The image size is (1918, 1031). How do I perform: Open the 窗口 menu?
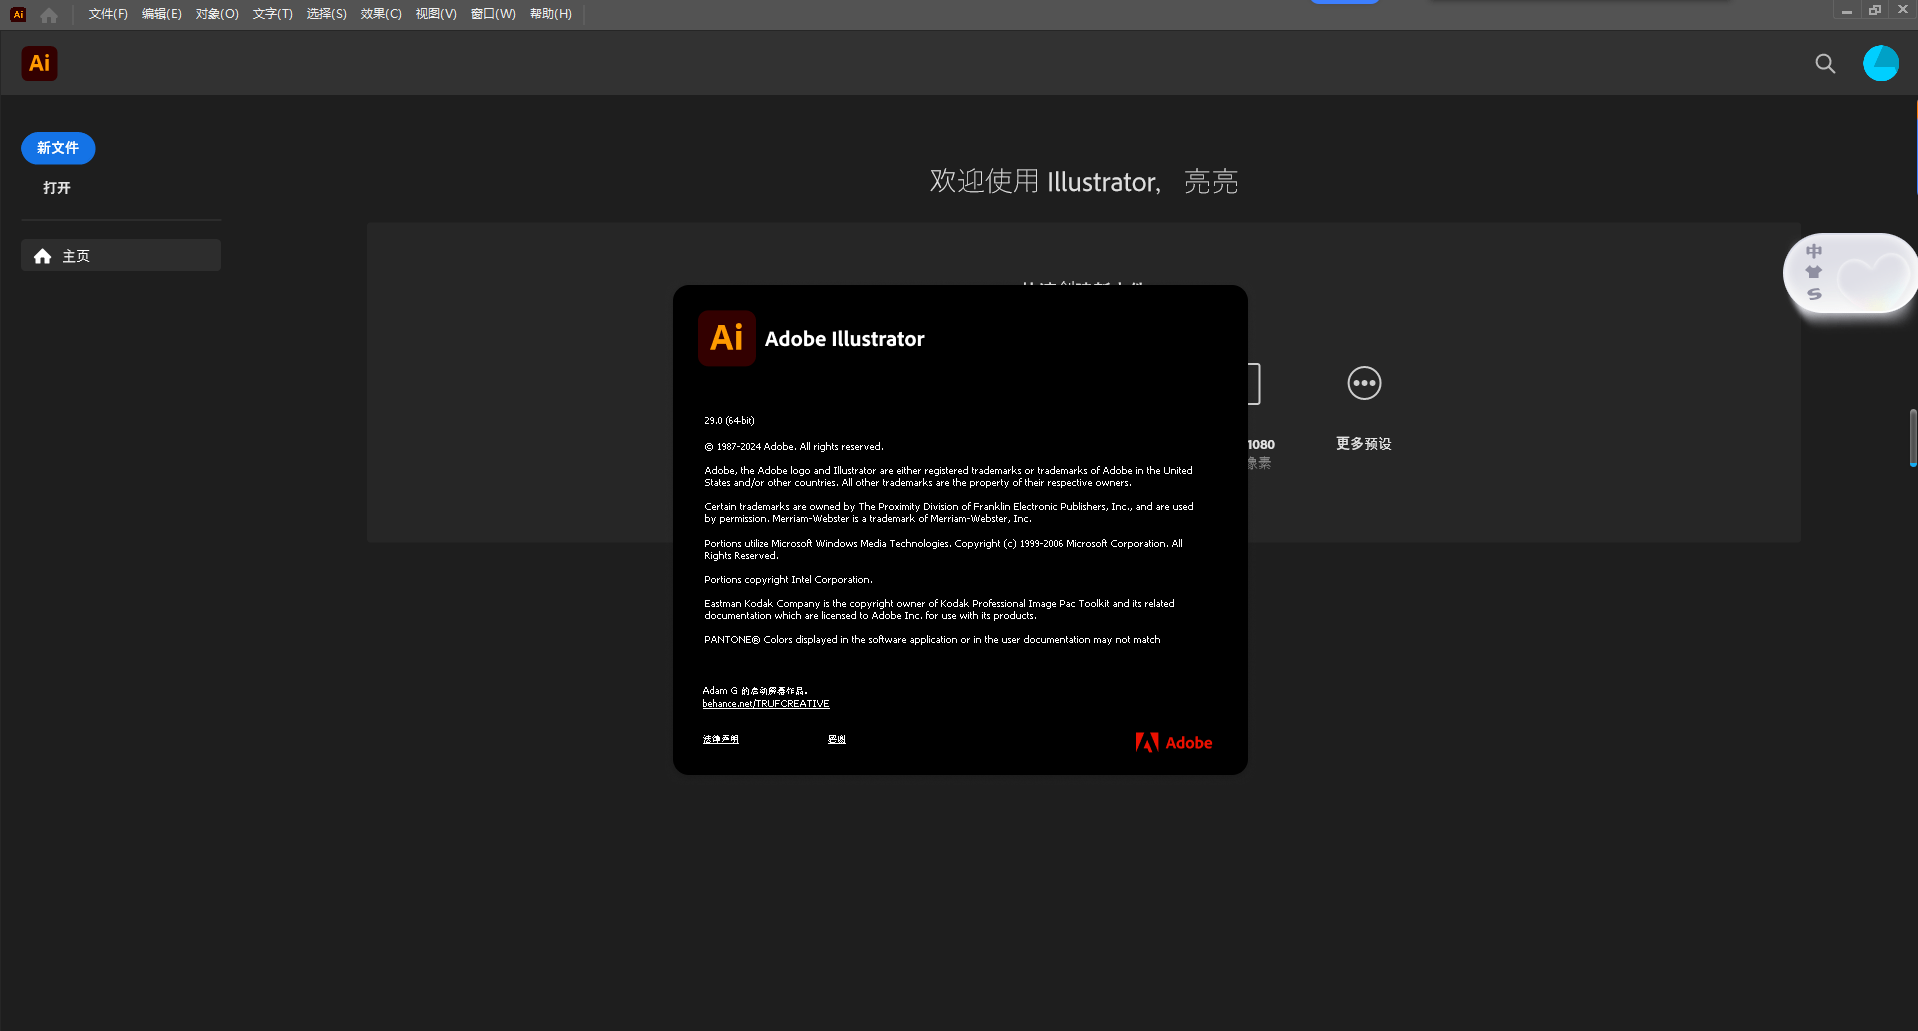tap(492, 14)
